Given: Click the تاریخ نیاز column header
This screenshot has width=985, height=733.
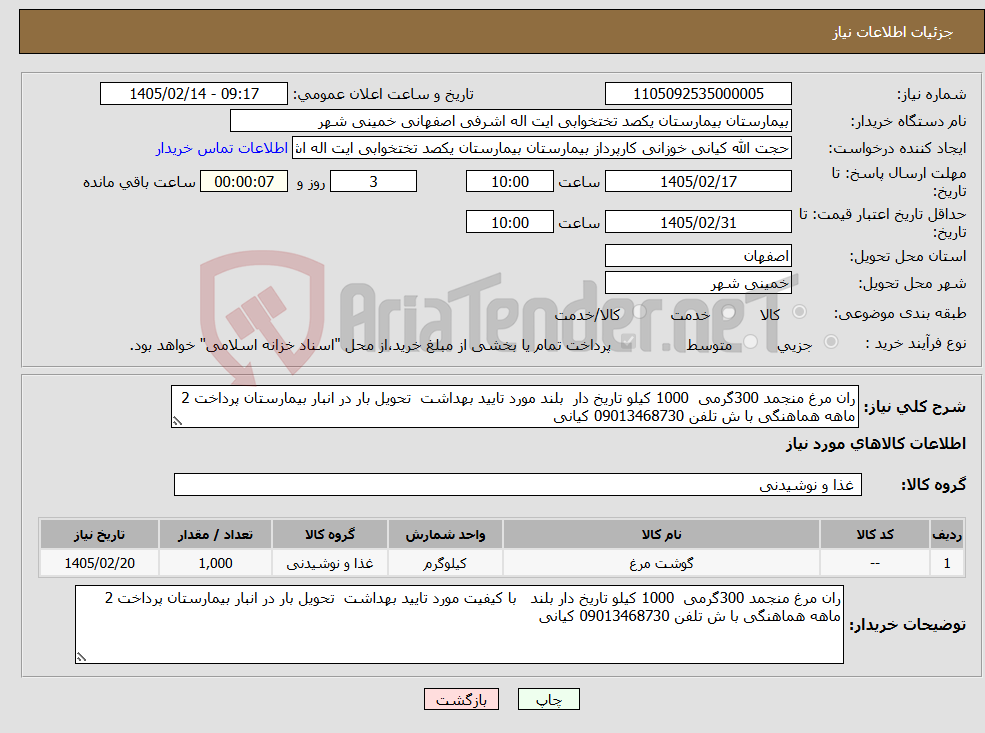Looking at the screenshot, I should tap(99, 535).
